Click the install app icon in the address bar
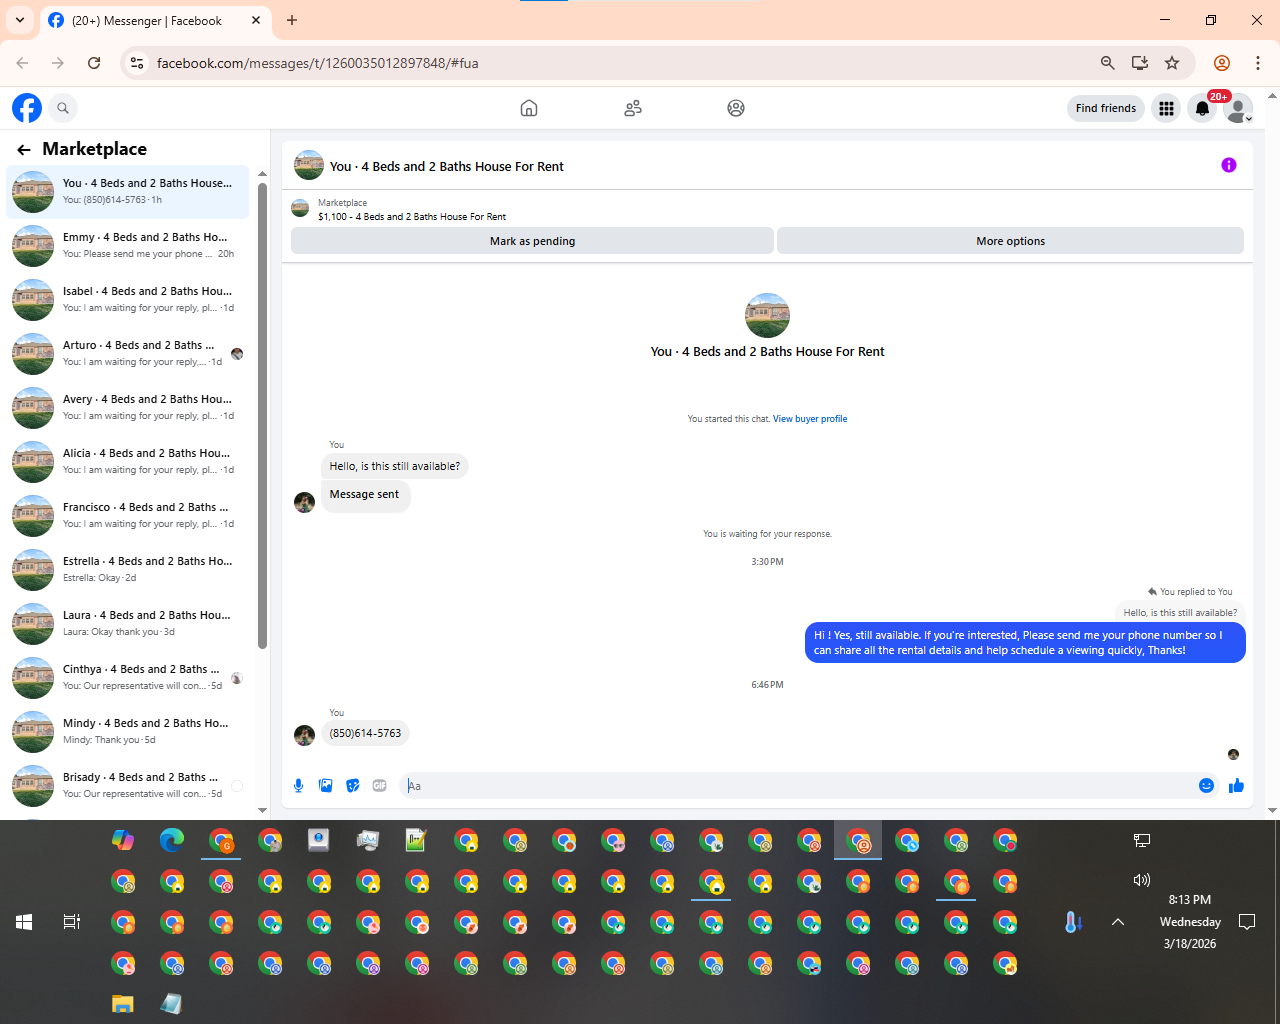This screenshot has height=1024, width=1280. click(x=1140, y=63)
